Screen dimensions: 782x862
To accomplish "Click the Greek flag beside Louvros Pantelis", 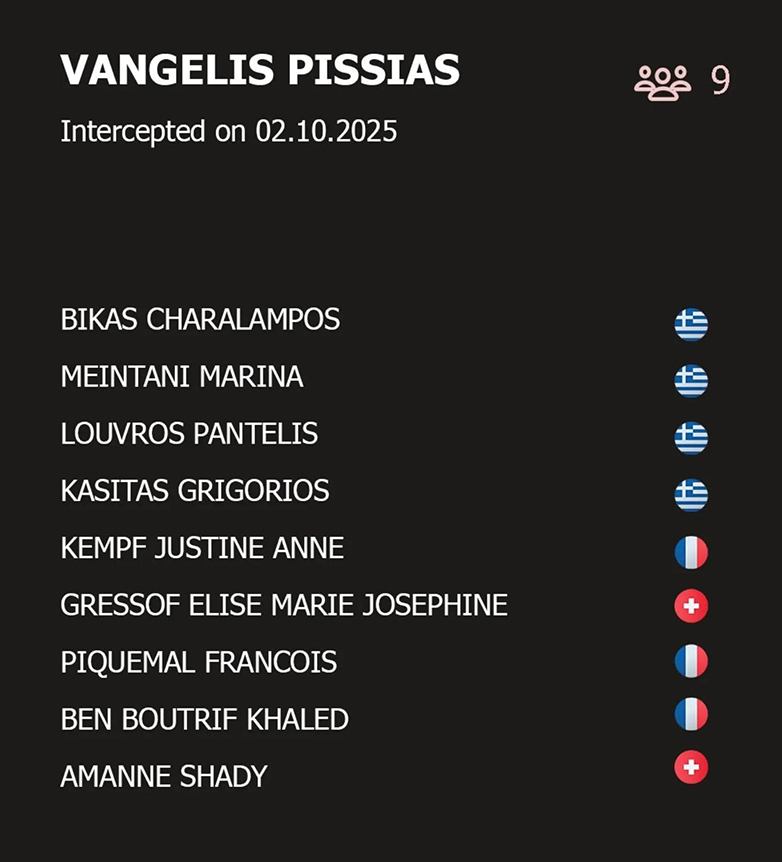I will [x=691, y=438].
